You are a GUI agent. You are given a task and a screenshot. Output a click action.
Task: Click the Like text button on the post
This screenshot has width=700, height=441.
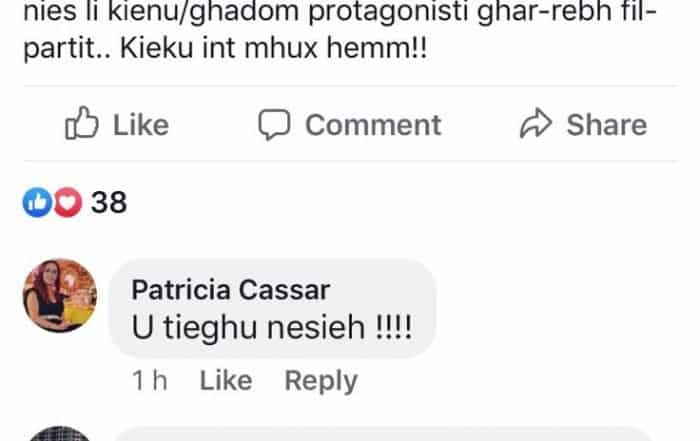141,125
